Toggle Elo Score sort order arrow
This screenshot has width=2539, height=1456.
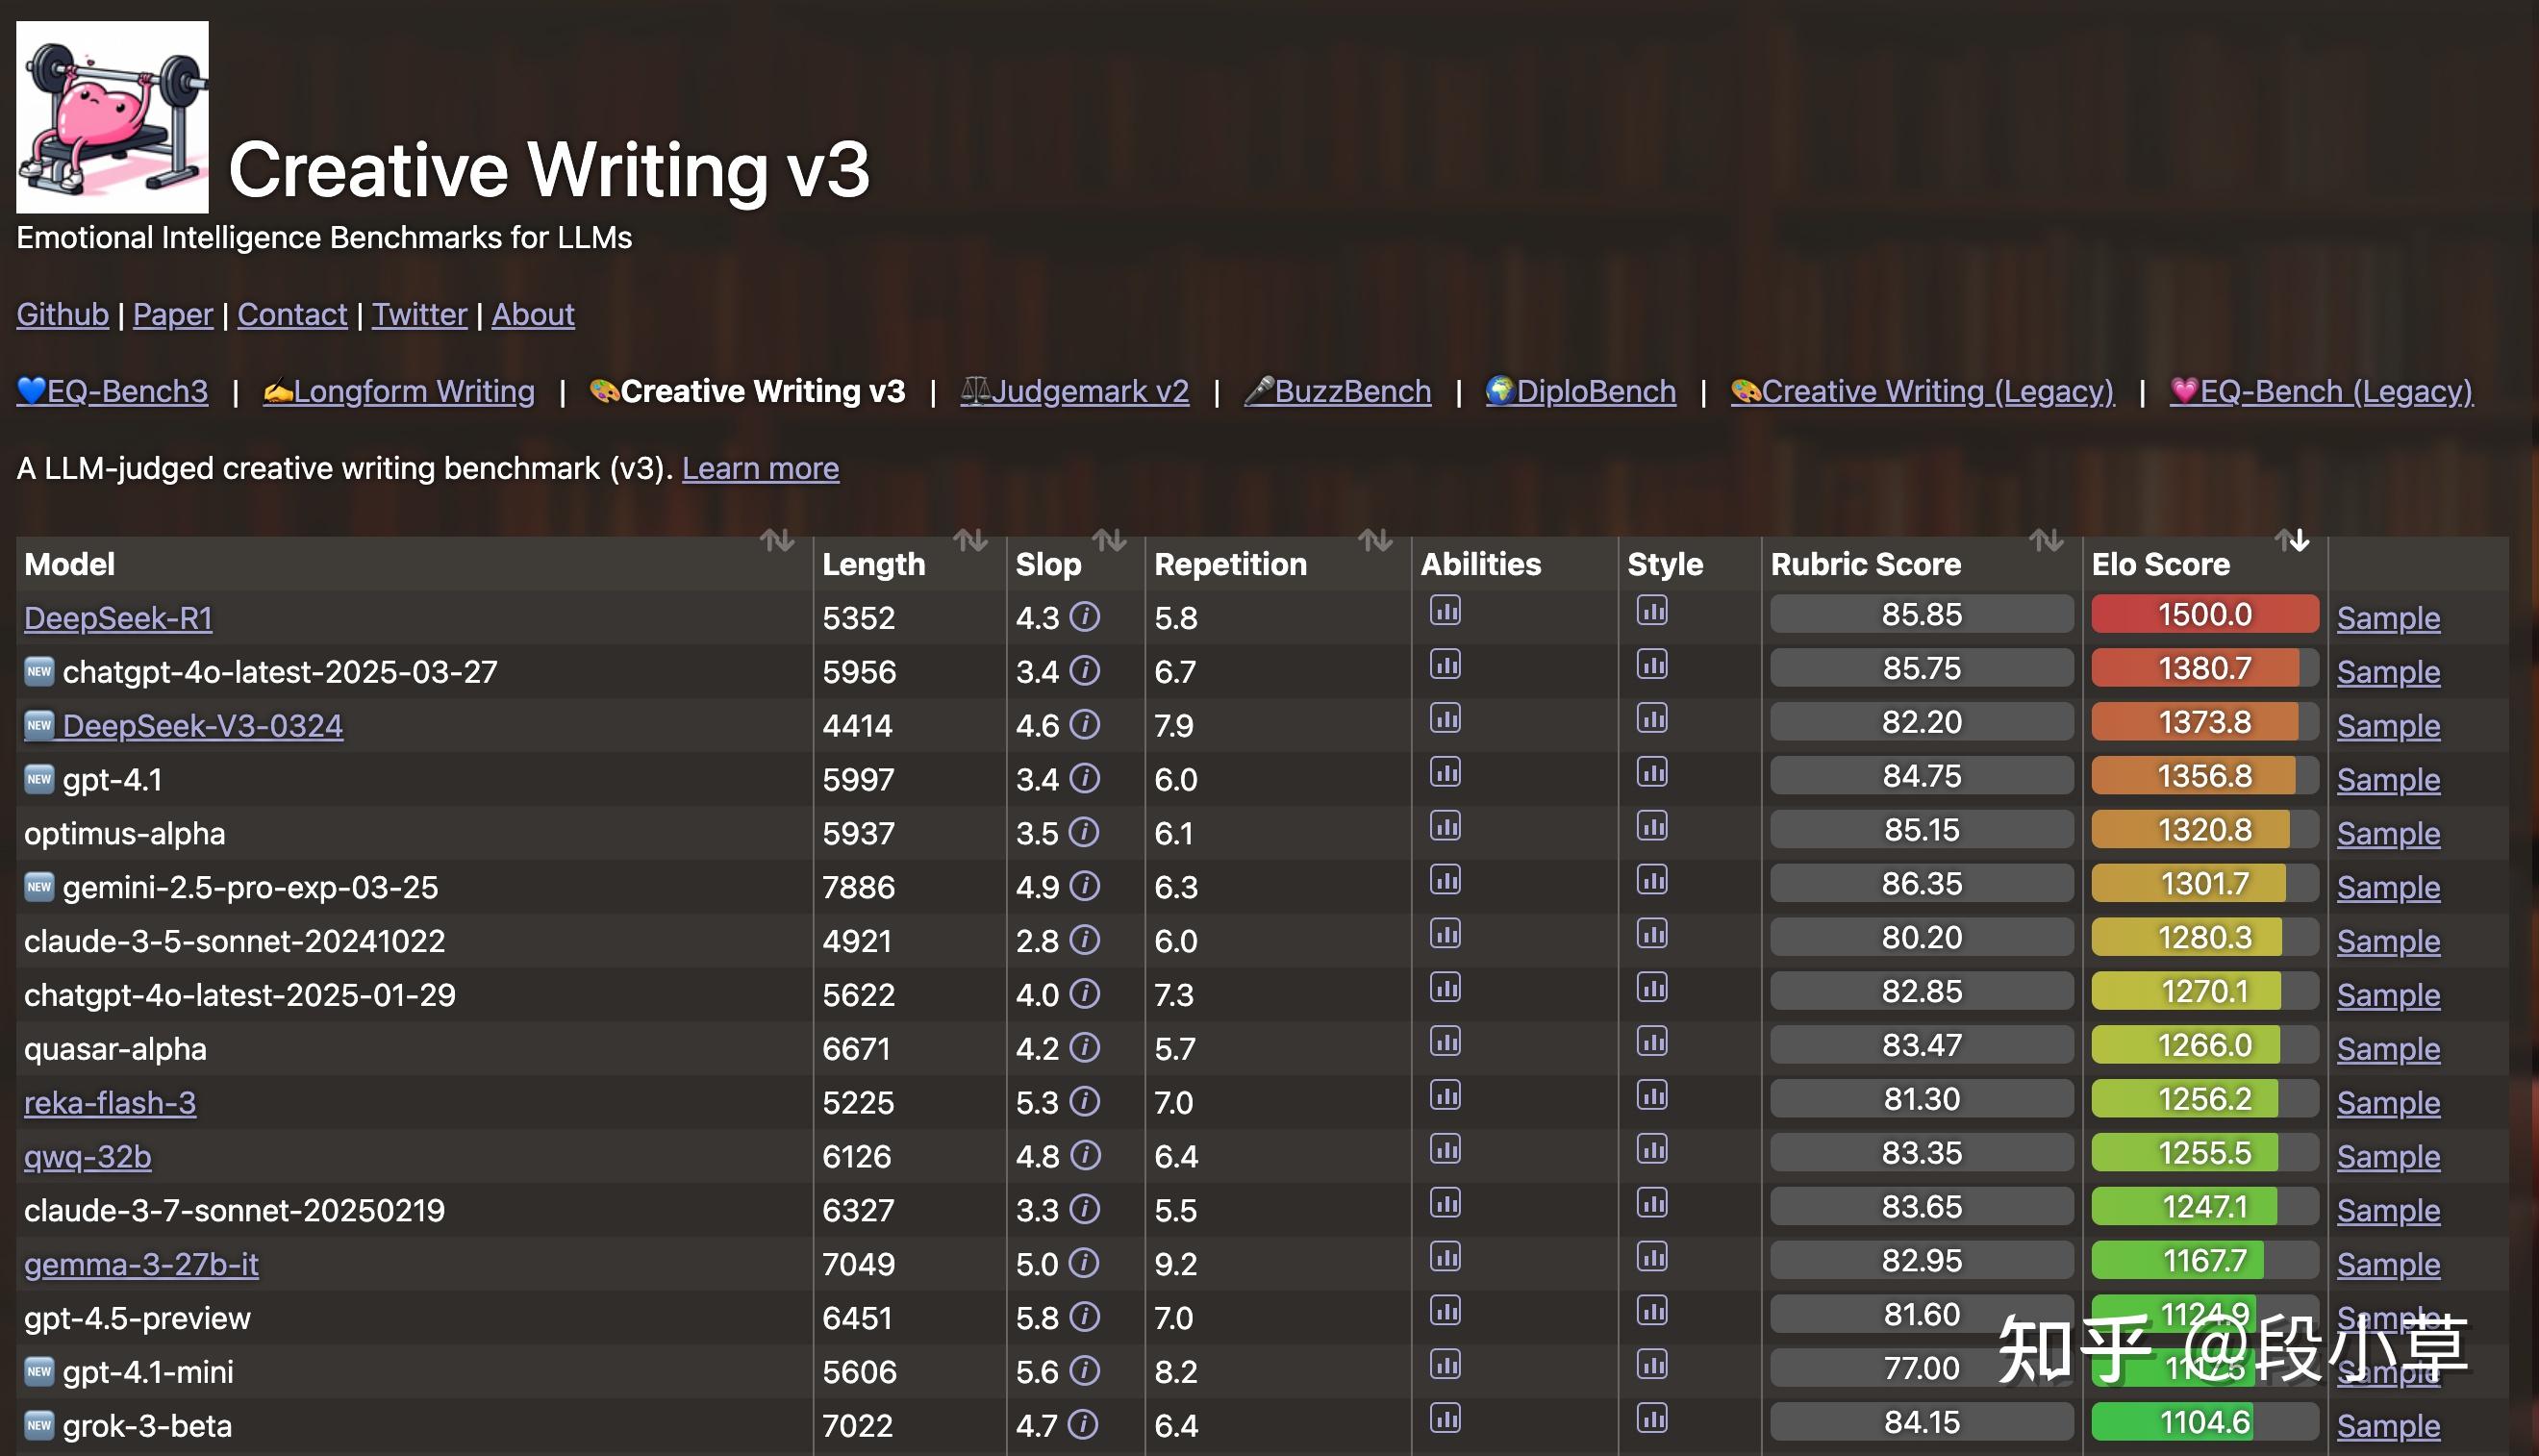pyautogui.click(x=2291, y=541)
